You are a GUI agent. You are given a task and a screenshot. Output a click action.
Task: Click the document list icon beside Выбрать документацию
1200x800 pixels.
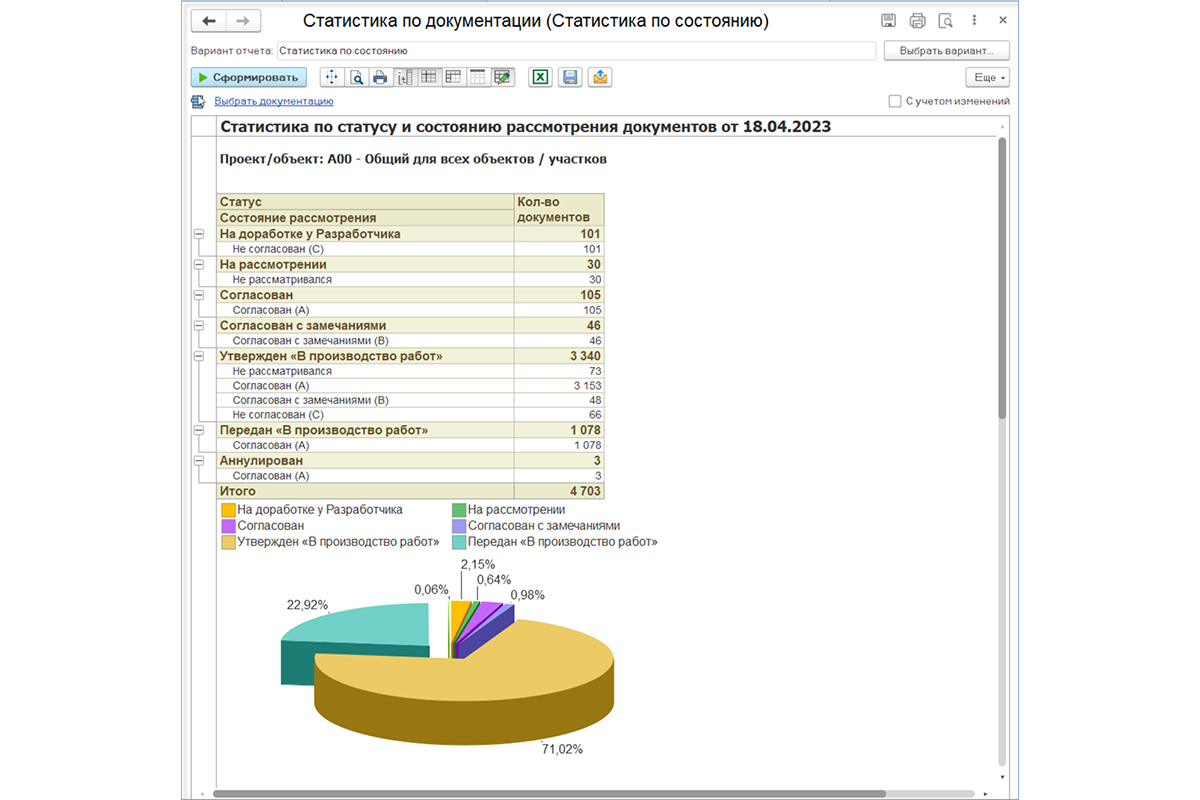(x=198, y=101)
